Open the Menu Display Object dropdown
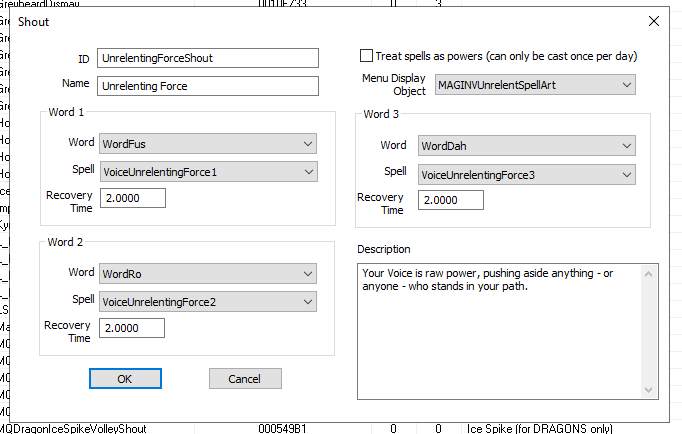682x434 pixels. (535, 86)
